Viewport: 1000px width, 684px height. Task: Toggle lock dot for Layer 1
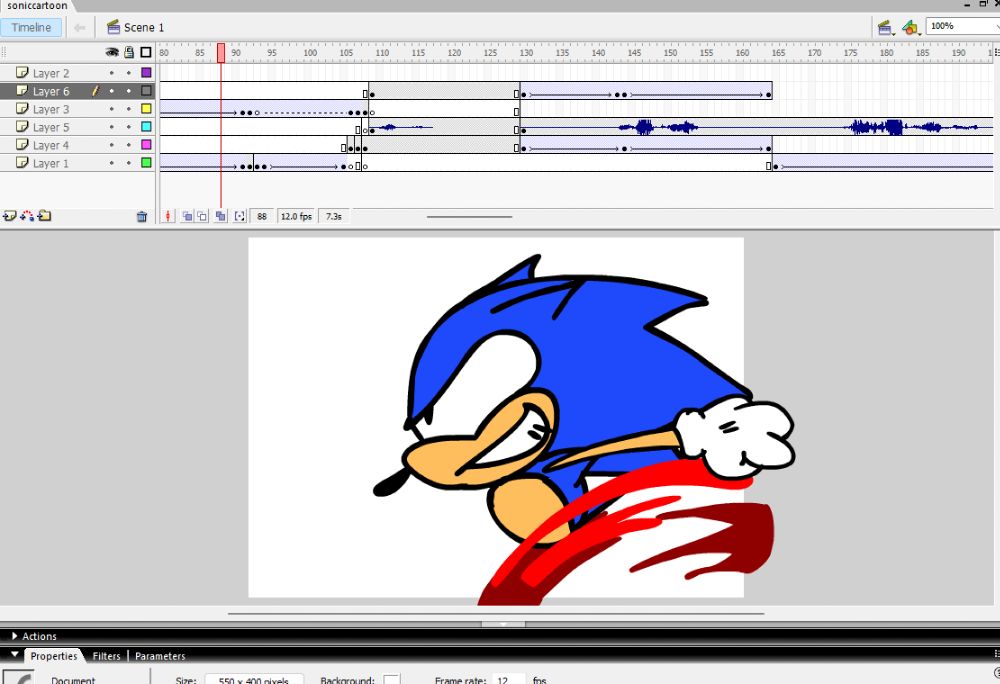(129, 163)
